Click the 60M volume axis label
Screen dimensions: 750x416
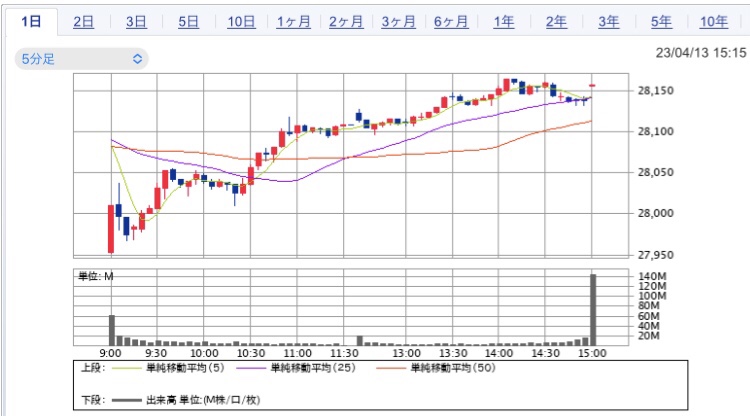649,316
